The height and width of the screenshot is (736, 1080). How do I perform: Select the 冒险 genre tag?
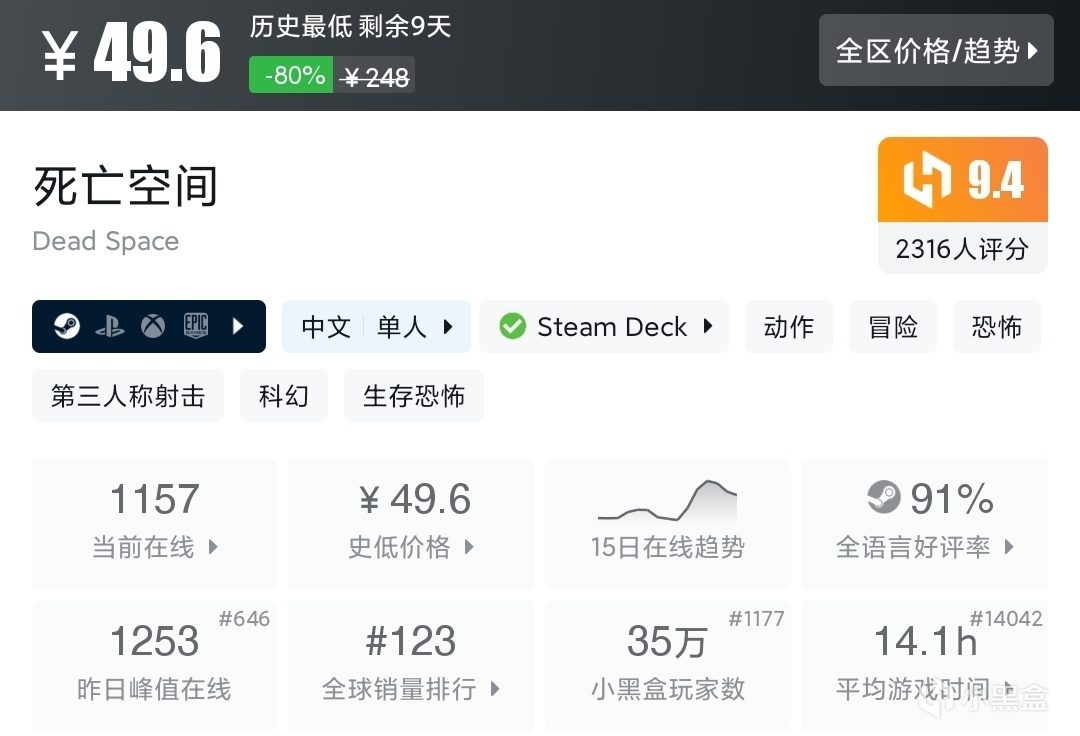[x=893, y=327]
